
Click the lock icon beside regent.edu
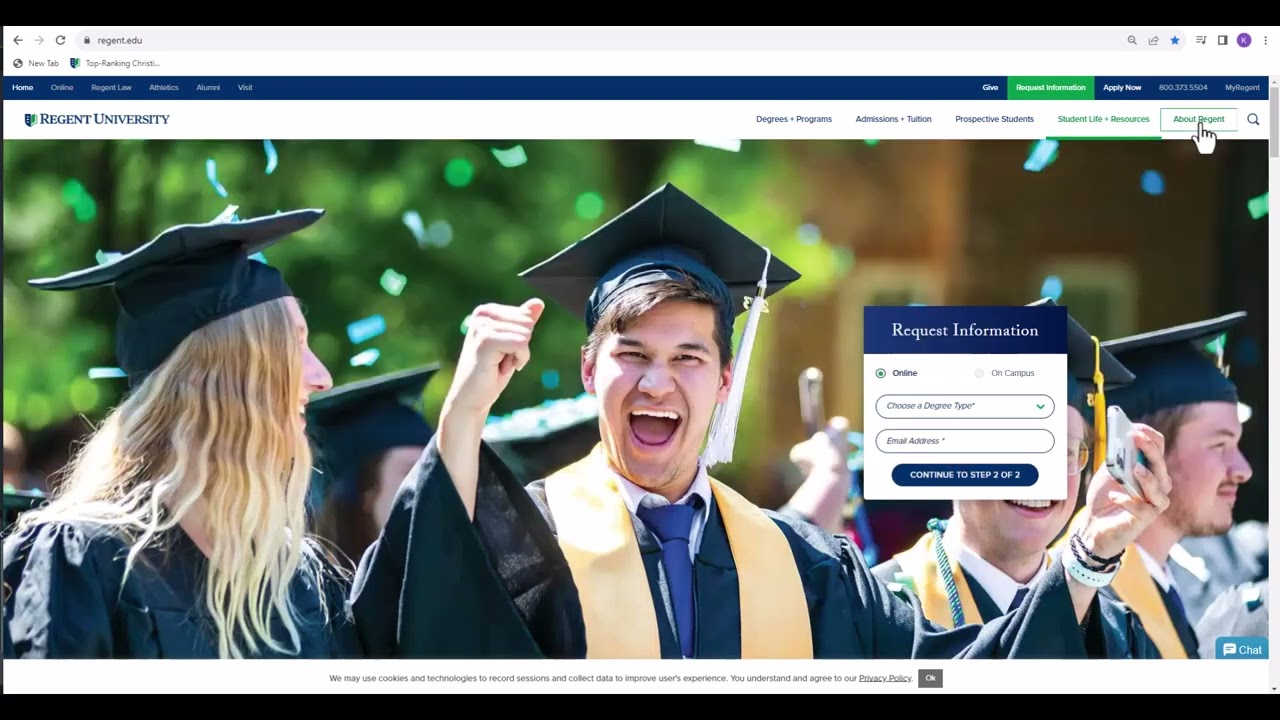pos(87,40)
